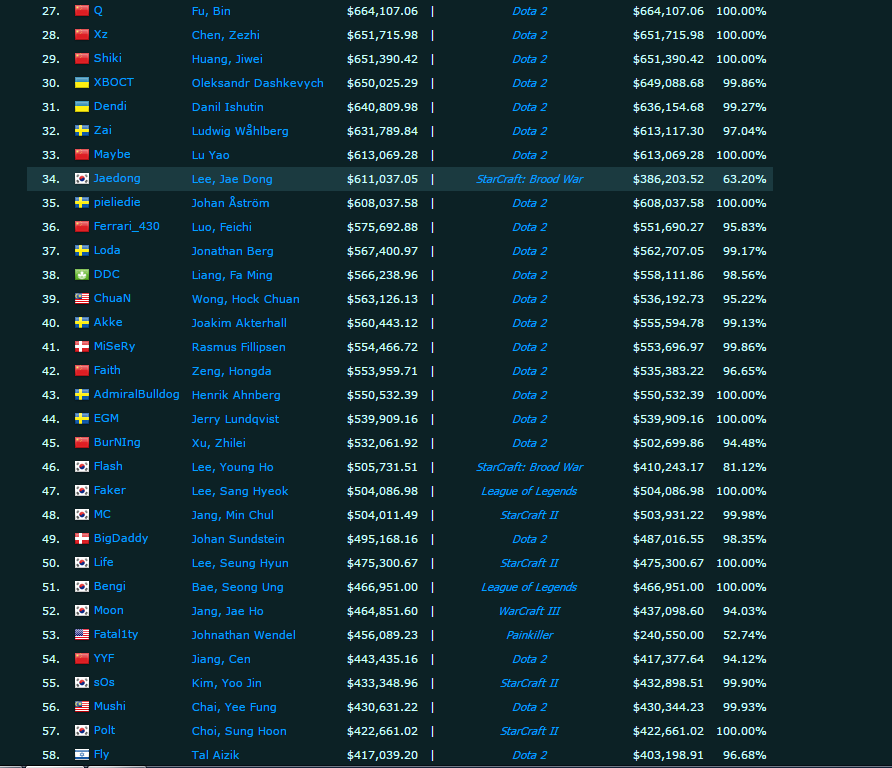
Task: Open the ChuaN player ID link
Action: [x=112, y=298]
